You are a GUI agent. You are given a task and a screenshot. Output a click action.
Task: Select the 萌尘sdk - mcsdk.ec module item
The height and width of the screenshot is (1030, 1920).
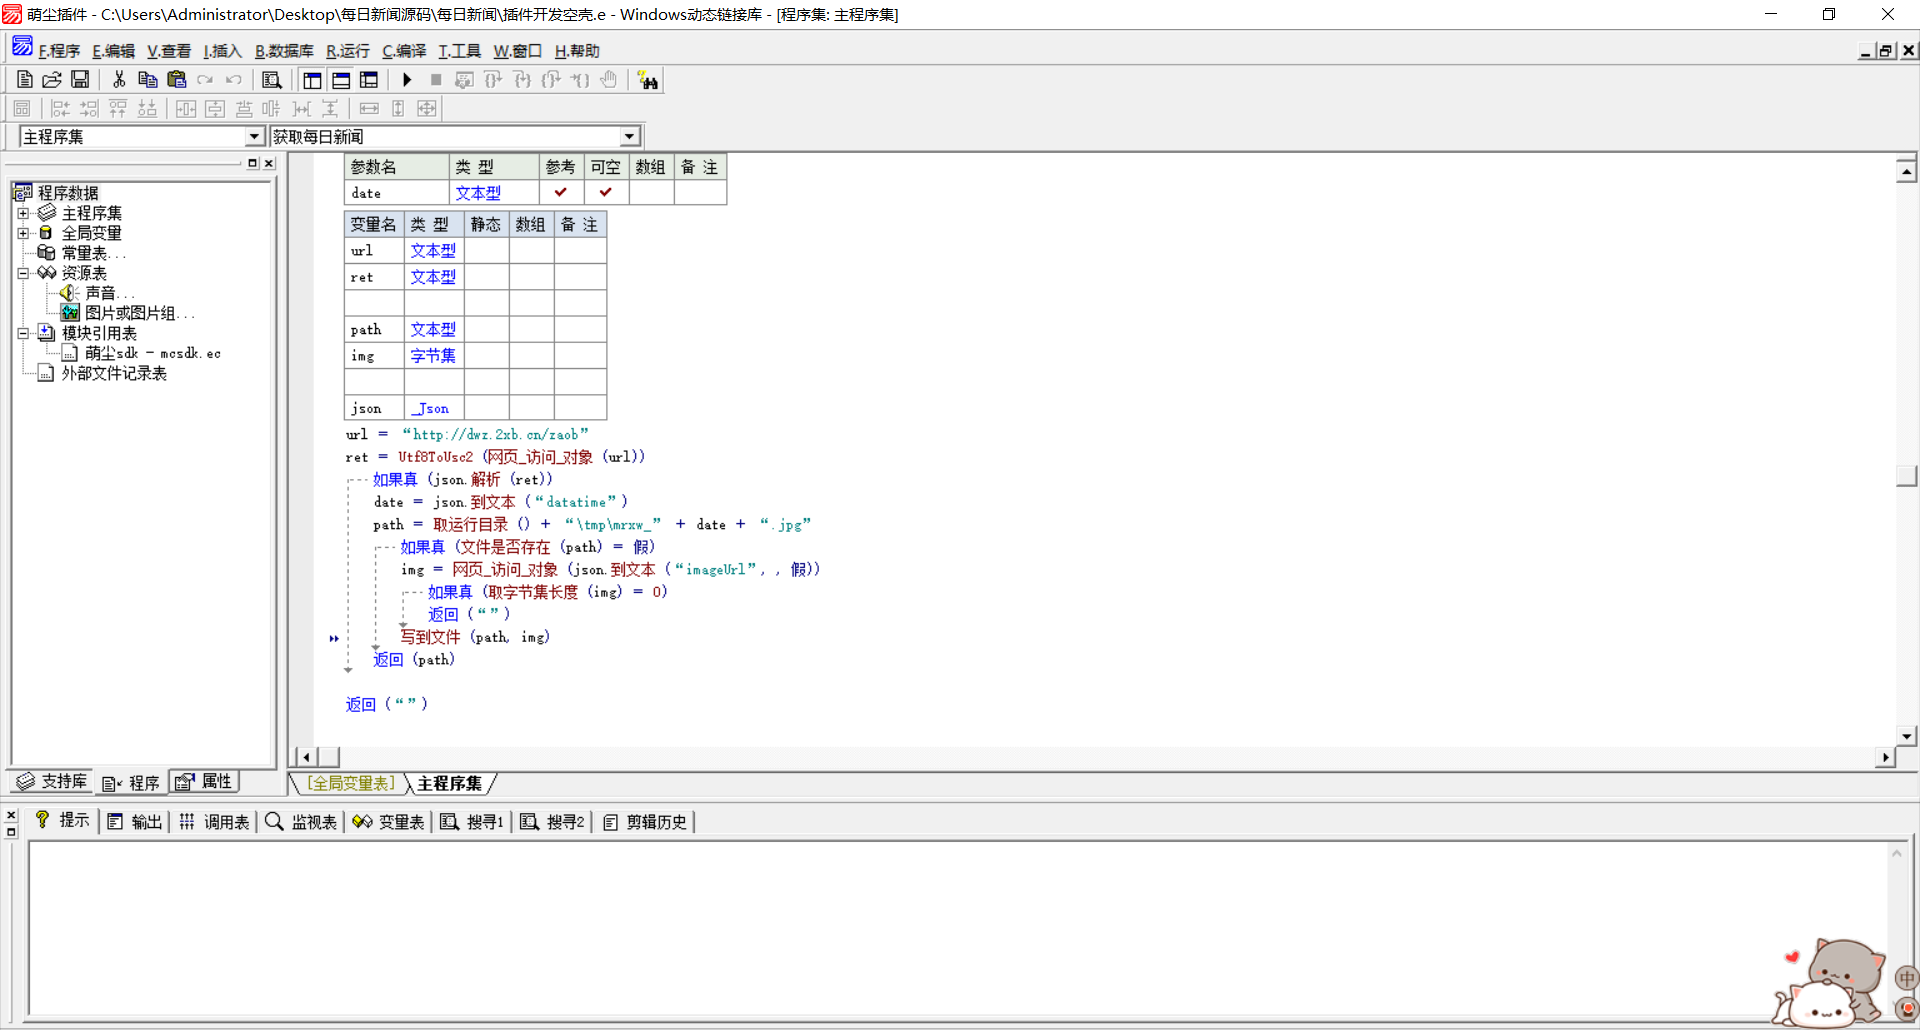click(152, 353)
